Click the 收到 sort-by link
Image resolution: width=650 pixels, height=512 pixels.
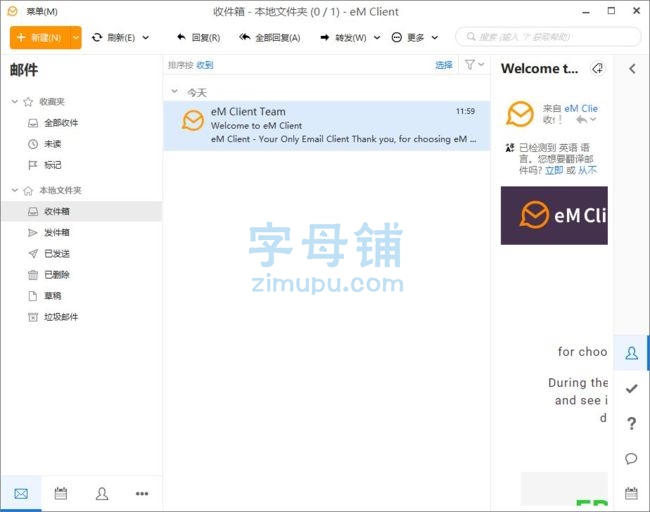[205, 65]
